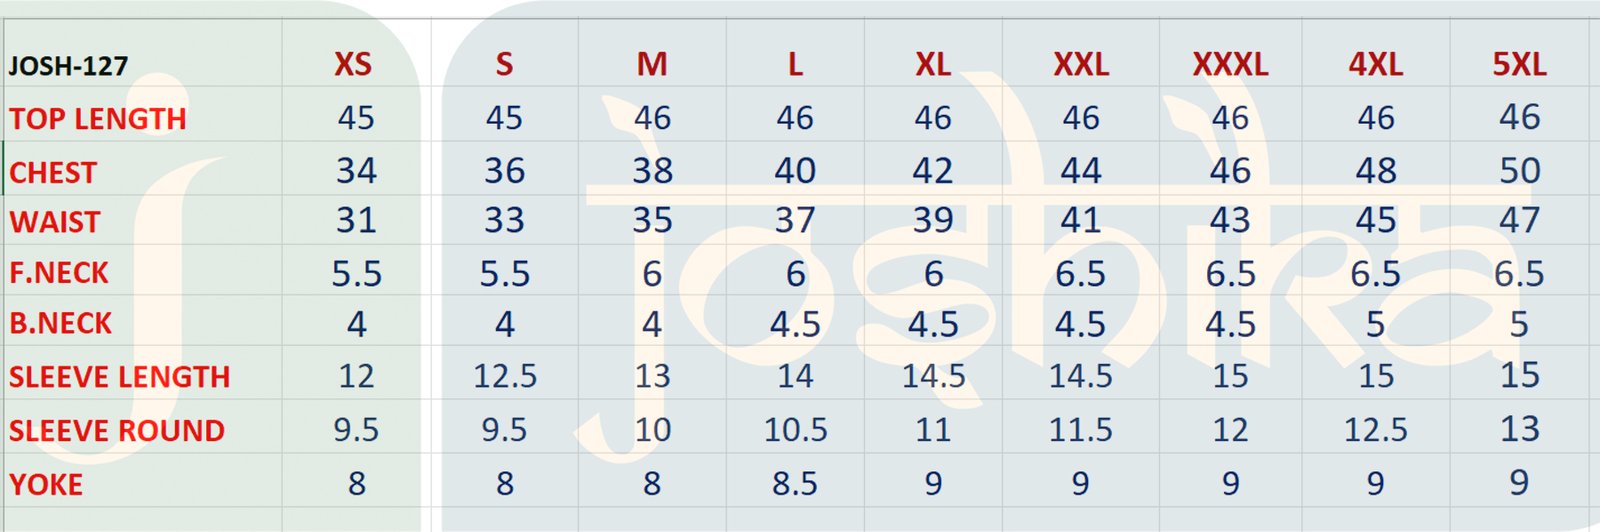The image size is (1600, 532).
Task: Select the B.NECK row label
Action: point(61,324)
